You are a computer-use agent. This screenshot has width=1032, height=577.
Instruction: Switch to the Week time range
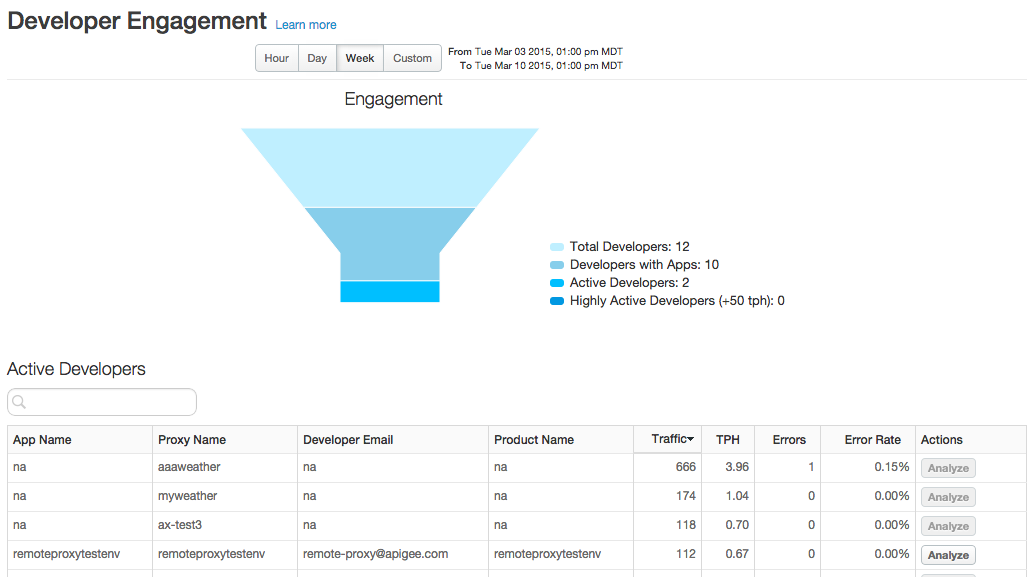tap(360, 58)
